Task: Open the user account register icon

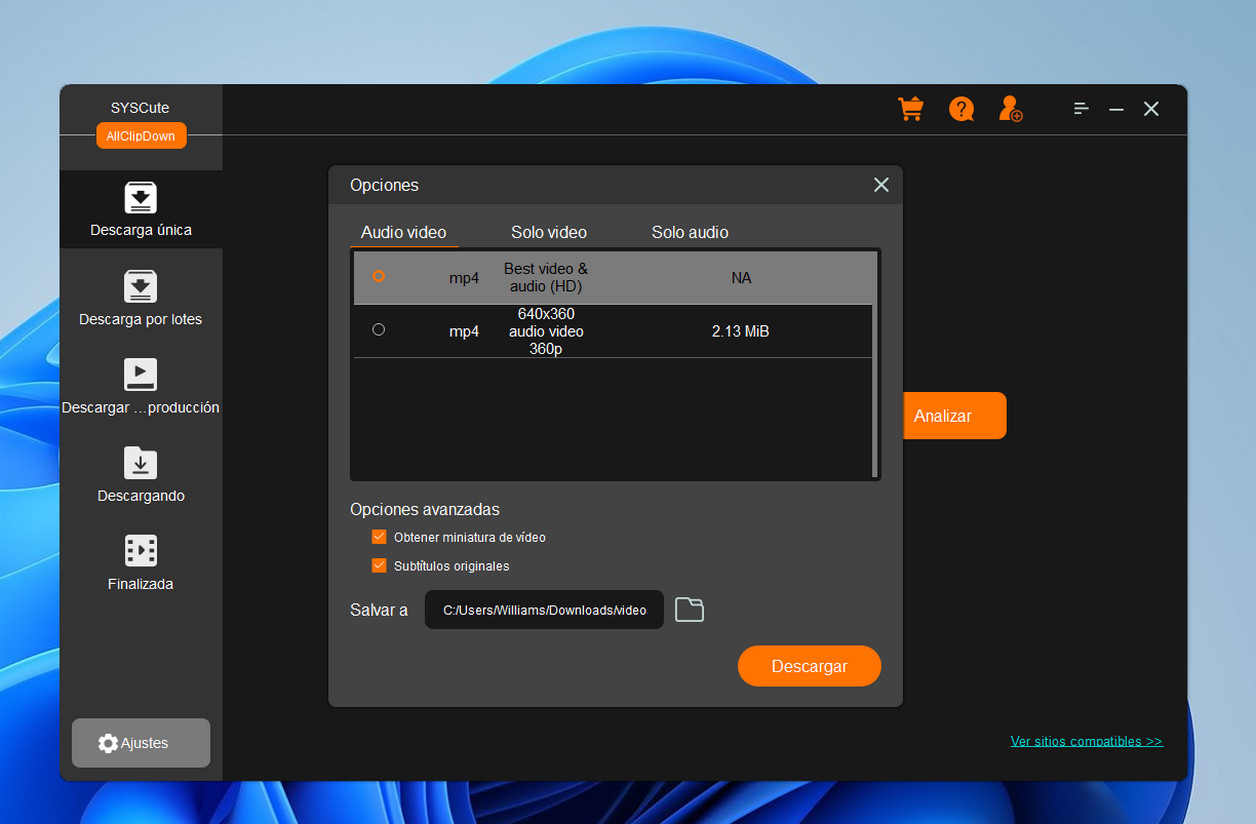Action: (1011, 109)
